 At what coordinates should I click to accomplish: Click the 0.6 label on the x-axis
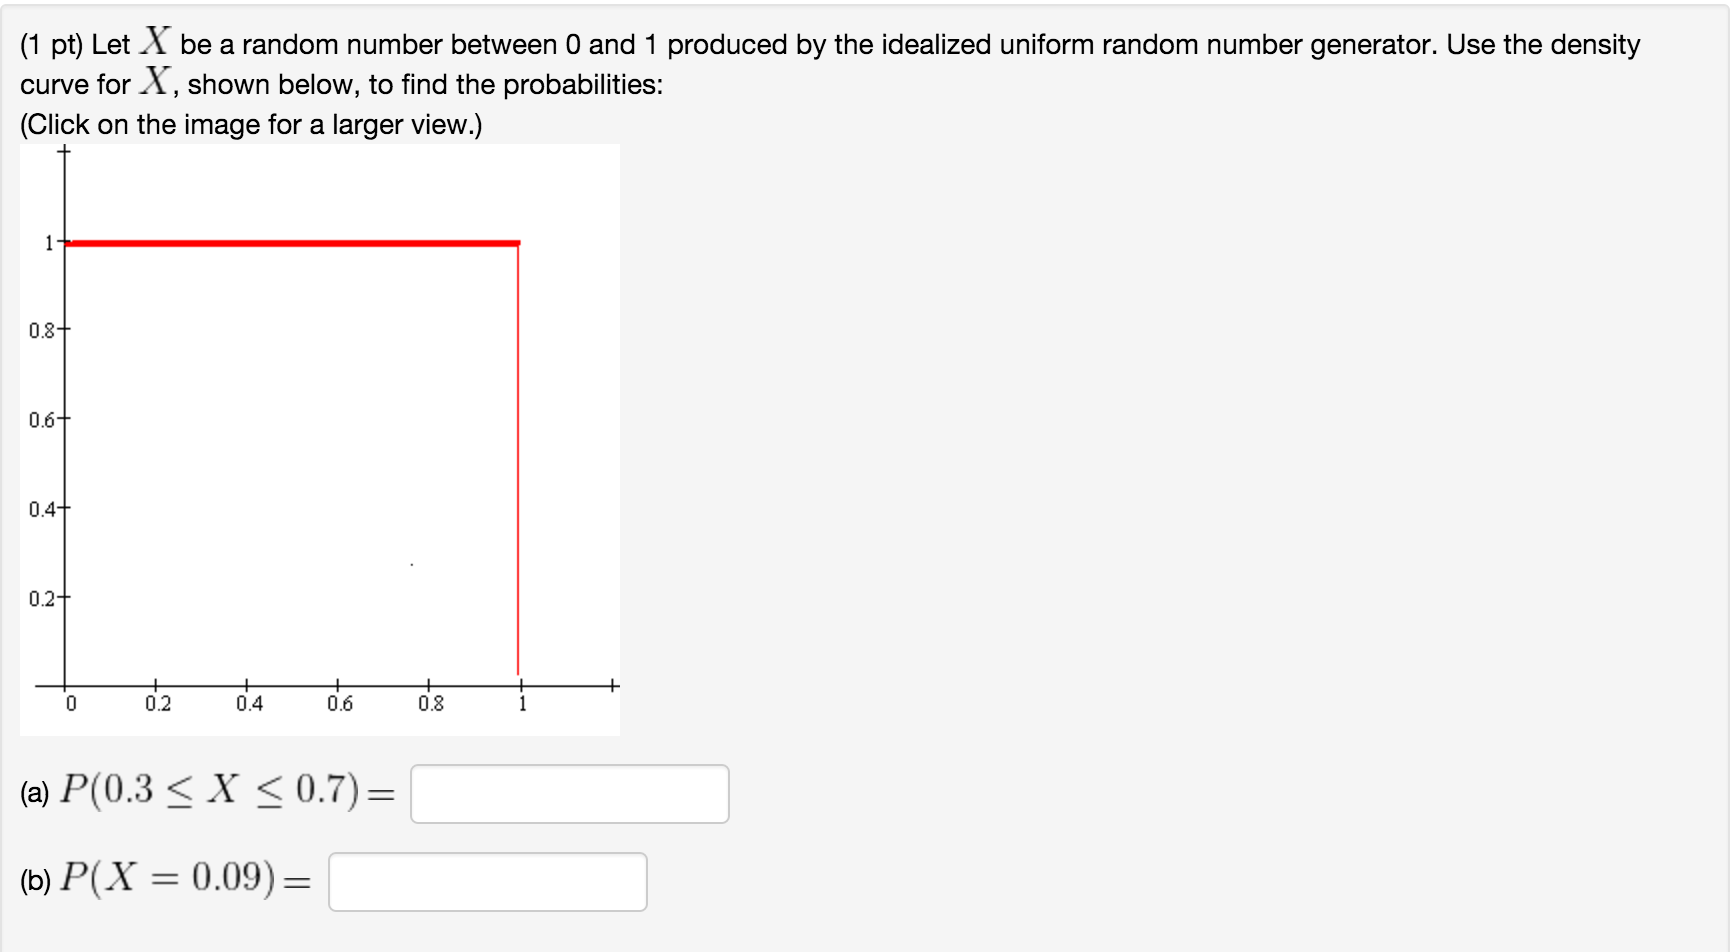[339, 703]
